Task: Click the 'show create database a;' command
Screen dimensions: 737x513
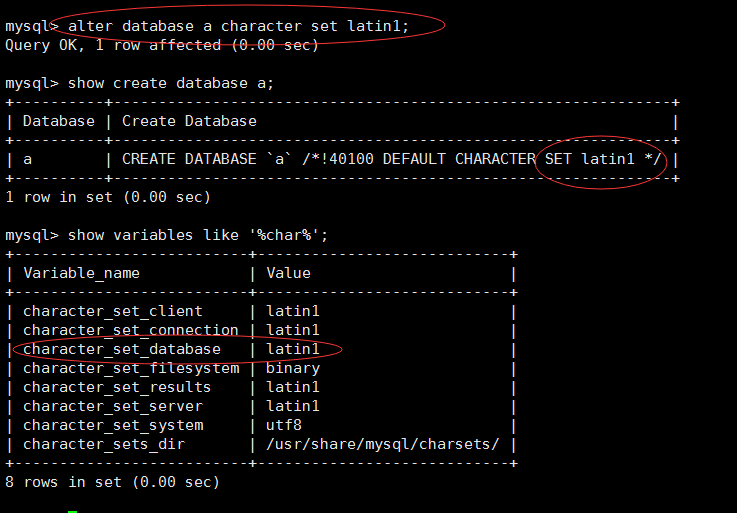Action: click(171, 83)
